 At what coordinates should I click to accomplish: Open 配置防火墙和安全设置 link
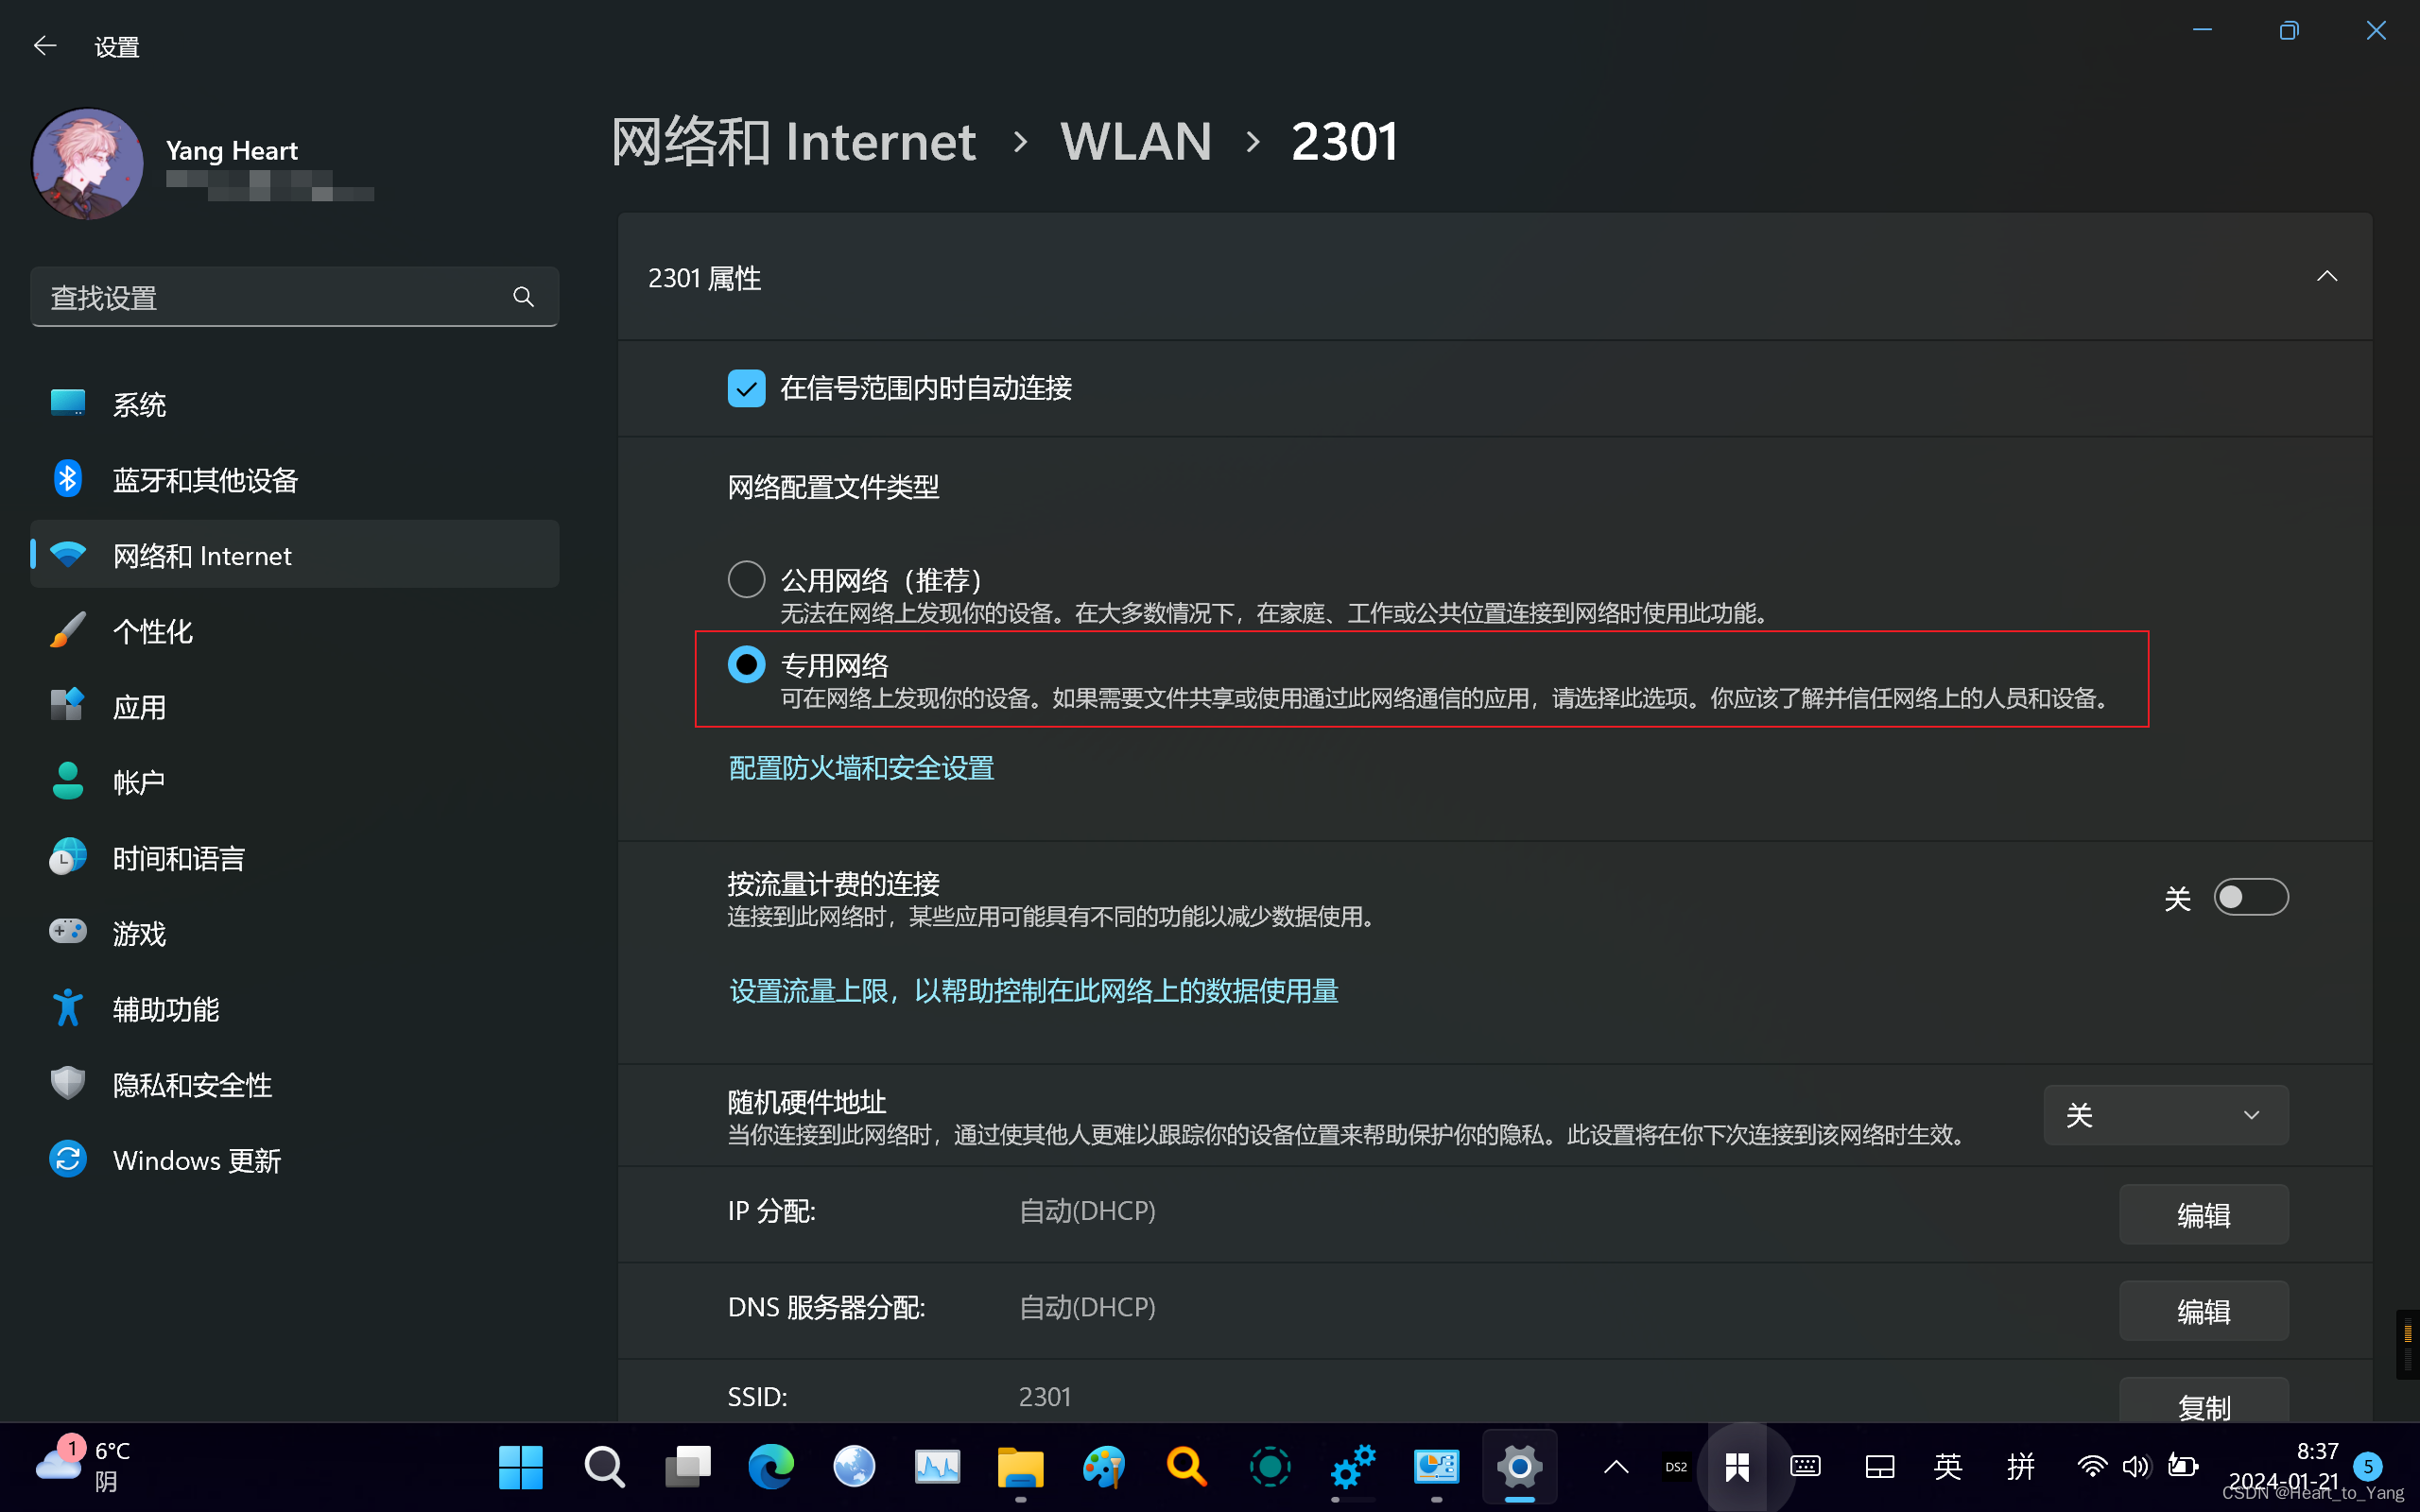[x=861, y=768]
